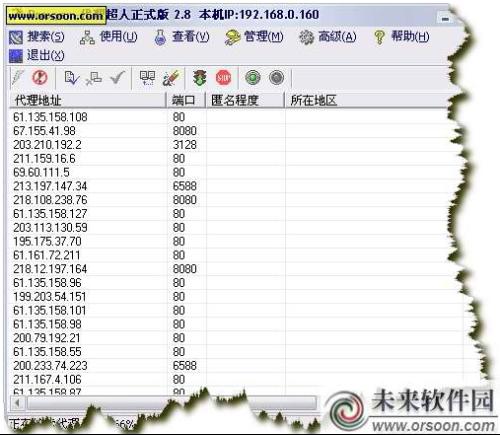Select proxy row 61.135.158.108
500x435 pixels.
coord(230,117)
